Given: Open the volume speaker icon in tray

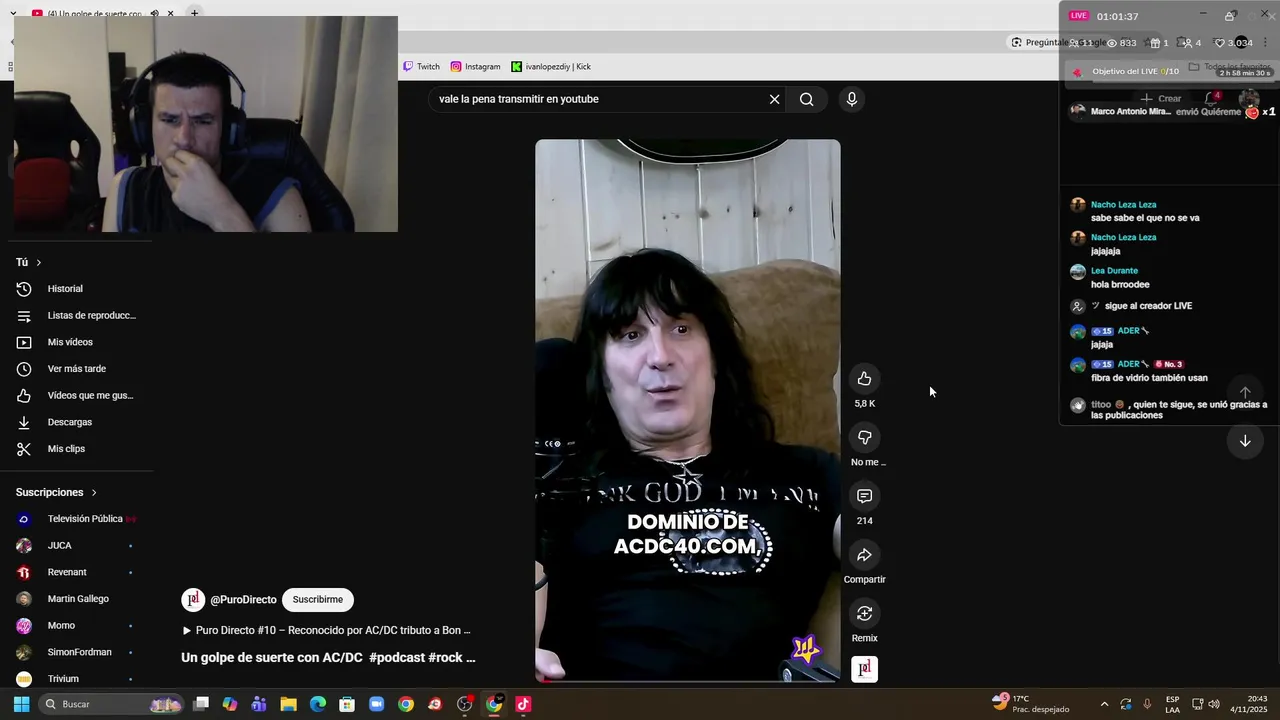Looking at the screenshot, I should point(1214,704).
